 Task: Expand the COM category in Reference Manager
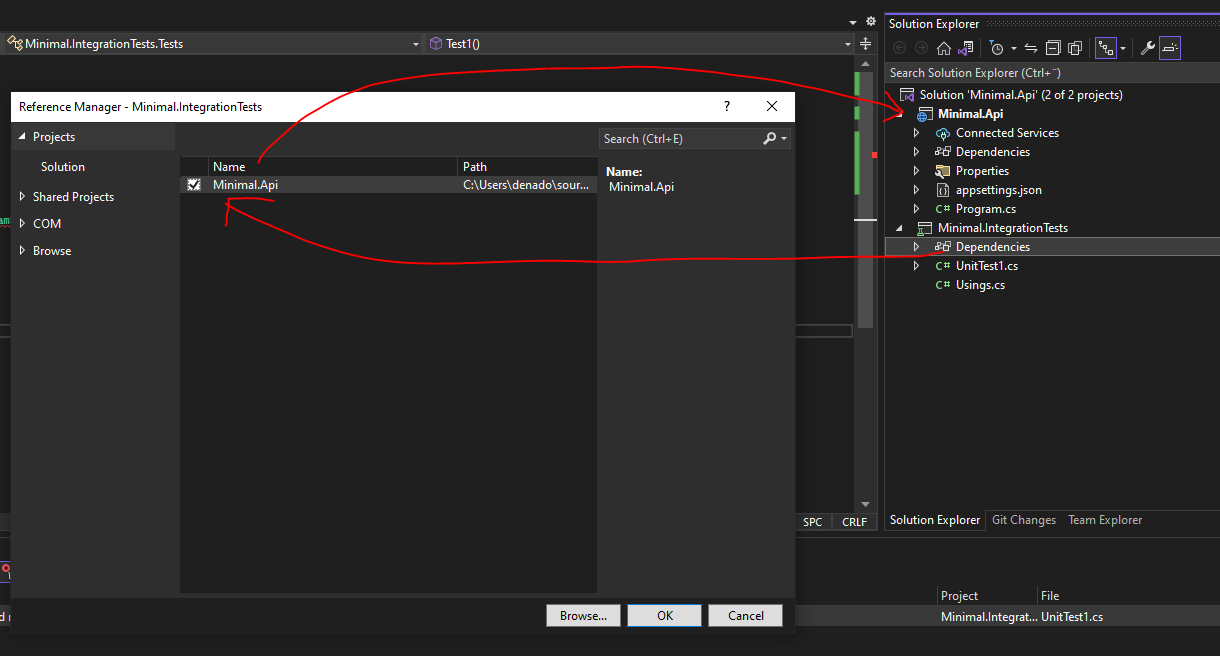(x=23, y=224)
